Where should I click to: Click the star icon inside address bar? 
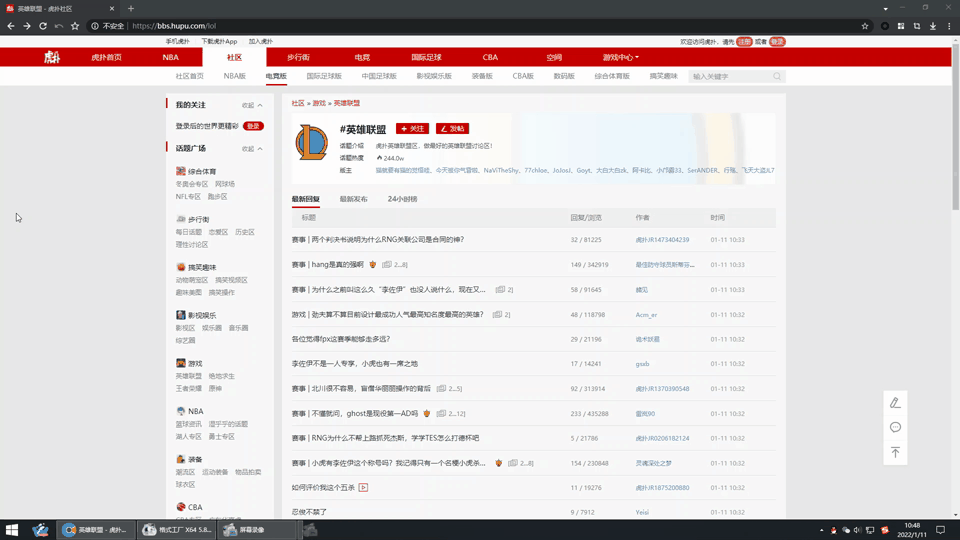click(864, 26)
